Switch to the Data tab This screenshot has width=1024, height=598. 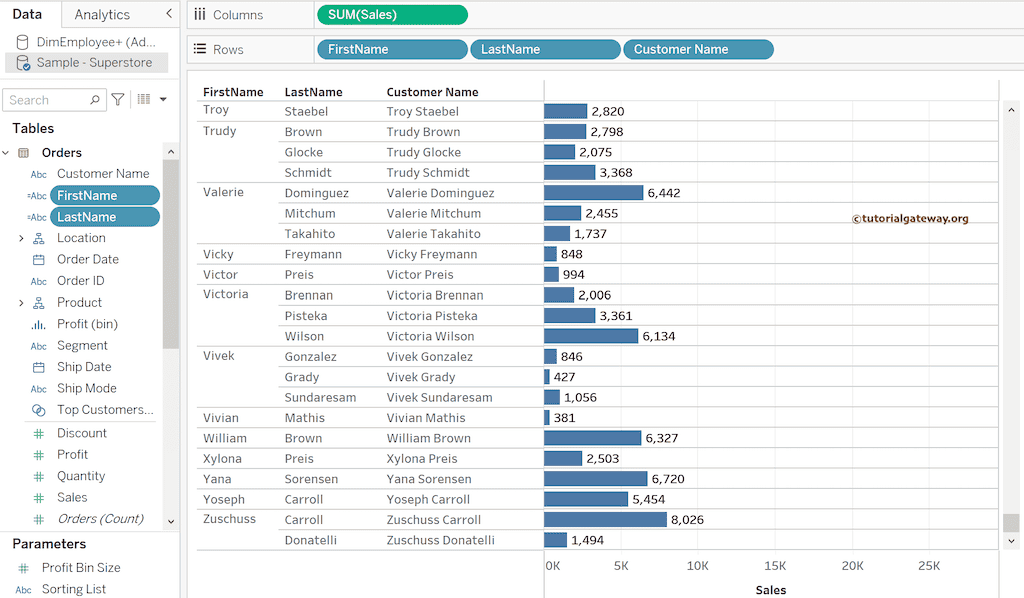click(29, 14)
